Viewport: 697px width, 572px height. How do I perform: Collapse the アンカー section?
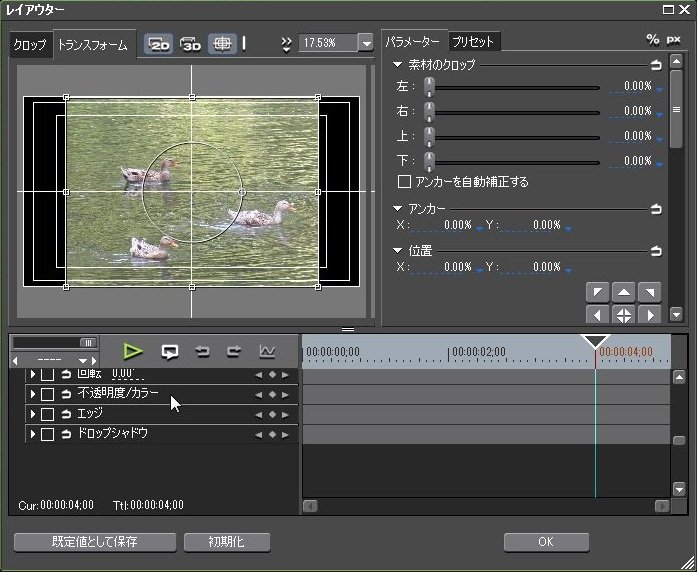(x=397, y=208)
